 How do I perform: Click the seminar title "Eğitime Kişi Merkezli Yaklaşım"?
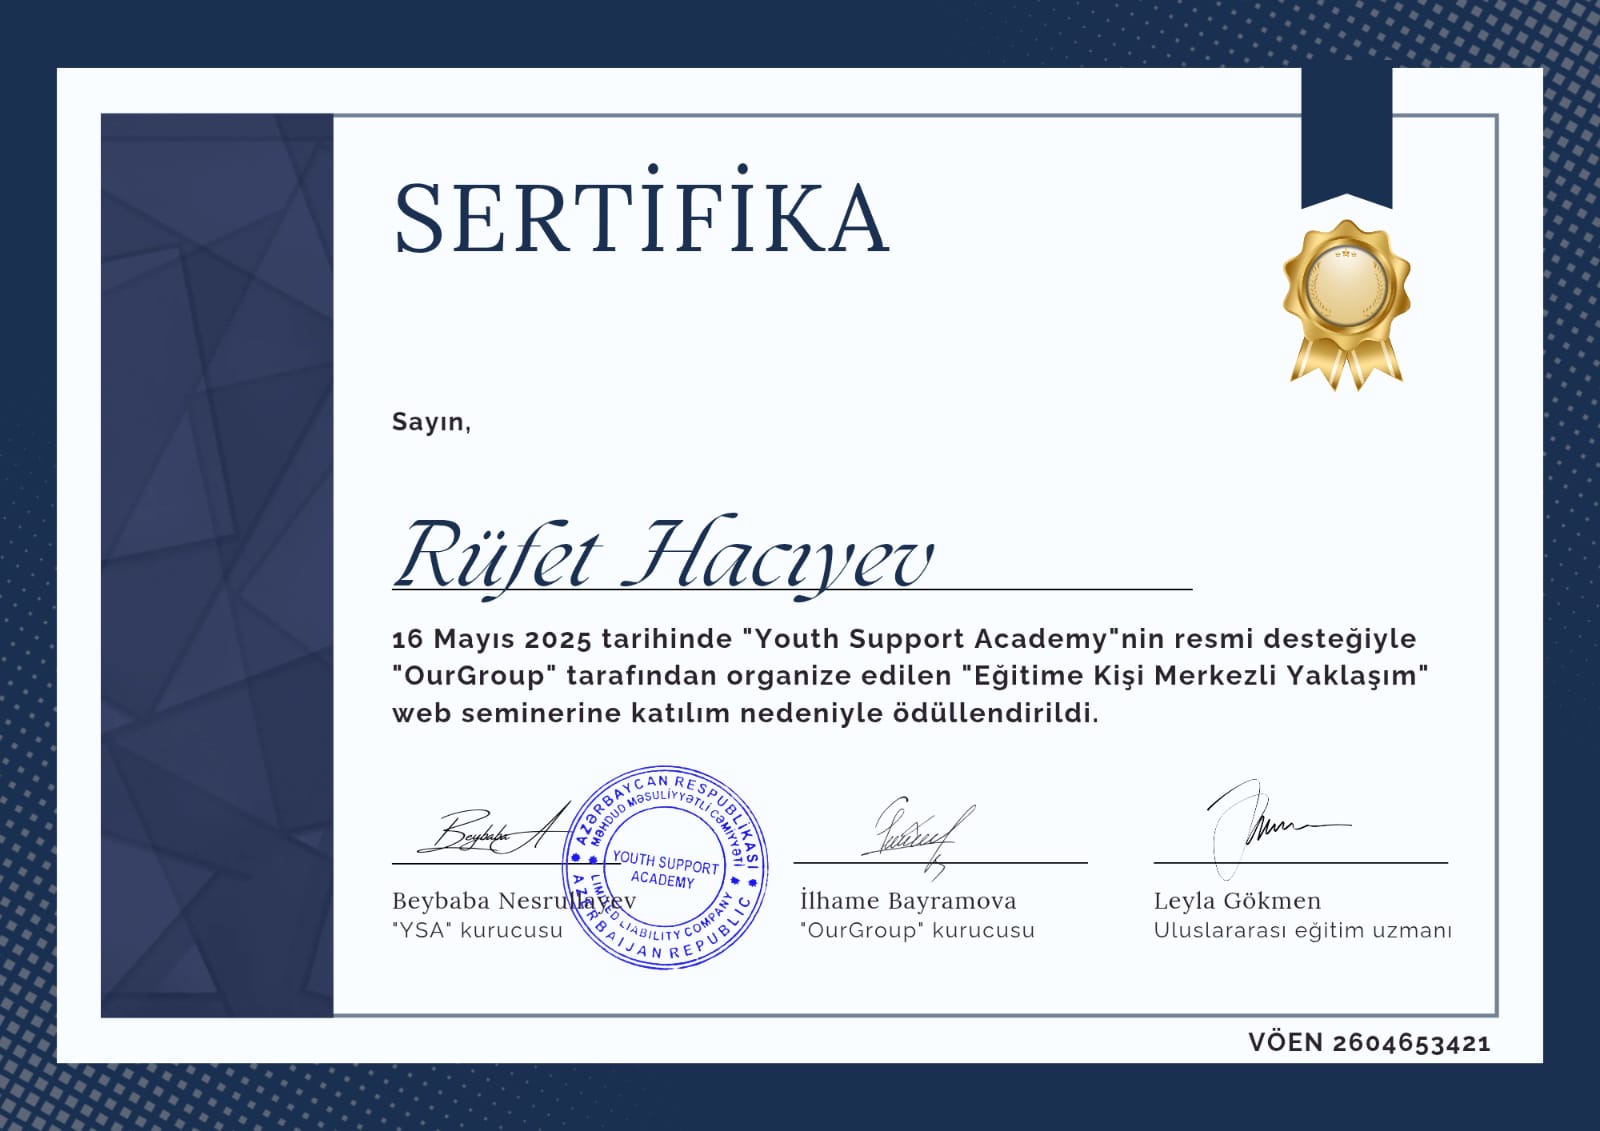coord(1194,676)
